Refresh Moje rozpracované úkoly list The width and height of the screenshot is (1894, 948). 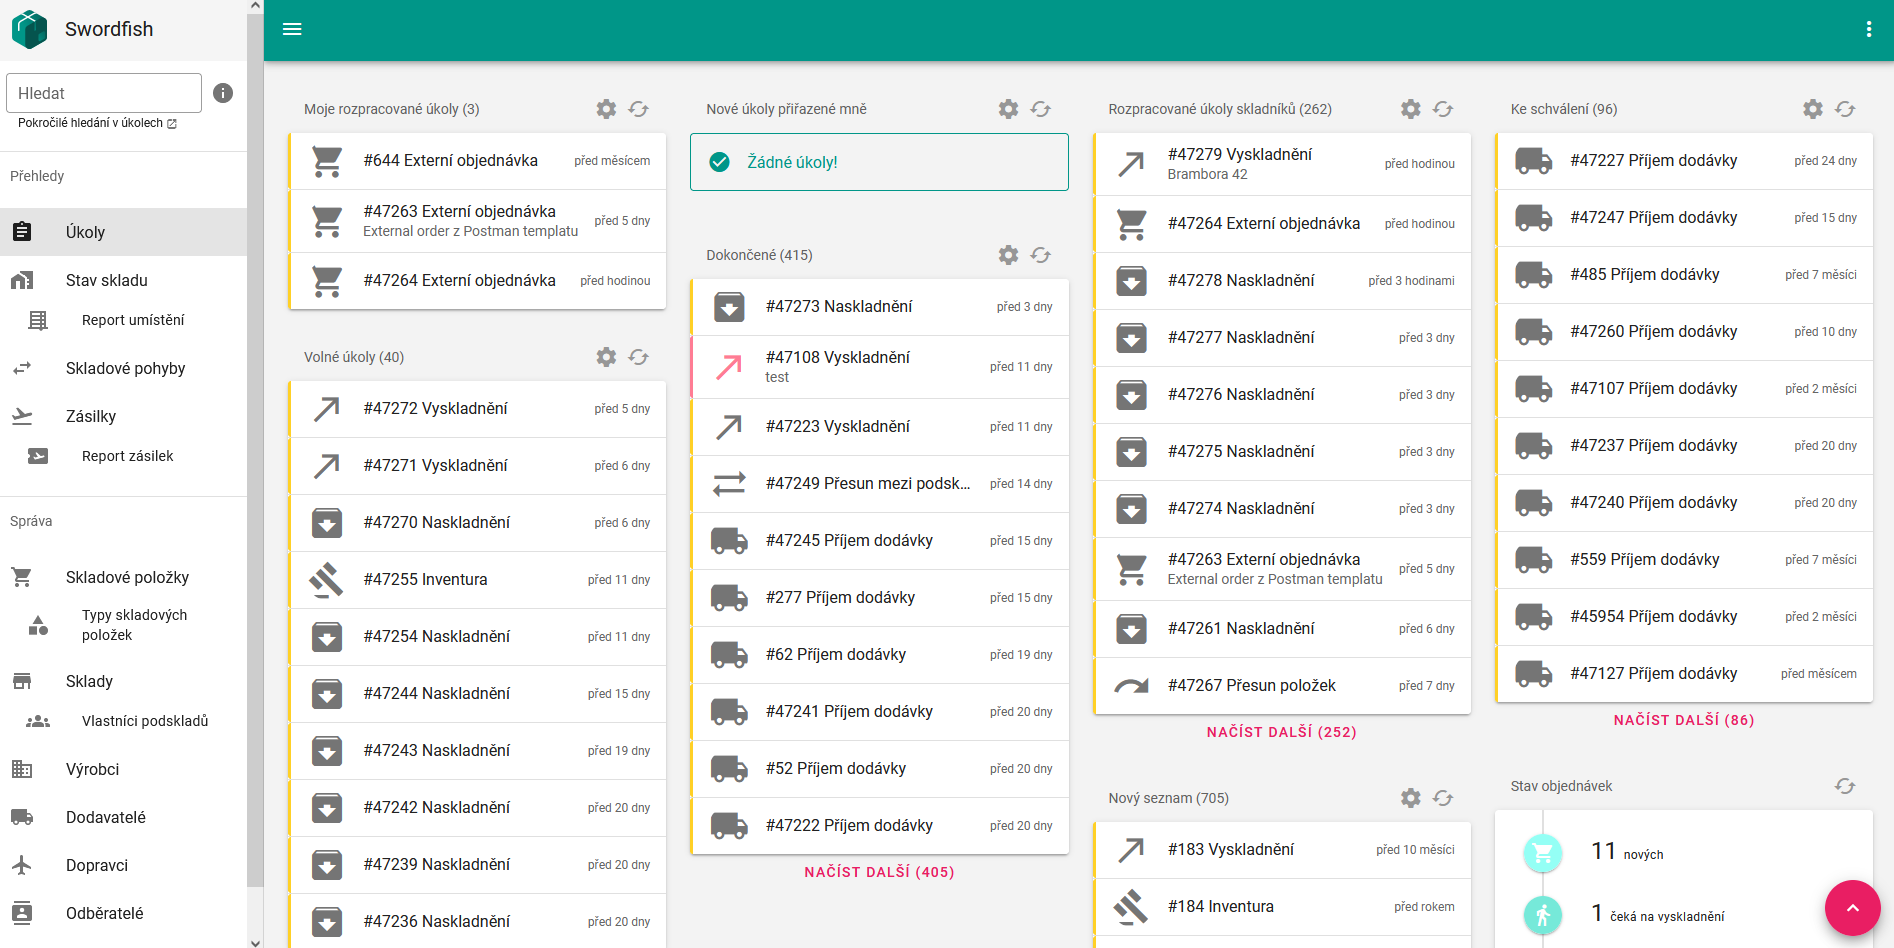click(638, 109)
